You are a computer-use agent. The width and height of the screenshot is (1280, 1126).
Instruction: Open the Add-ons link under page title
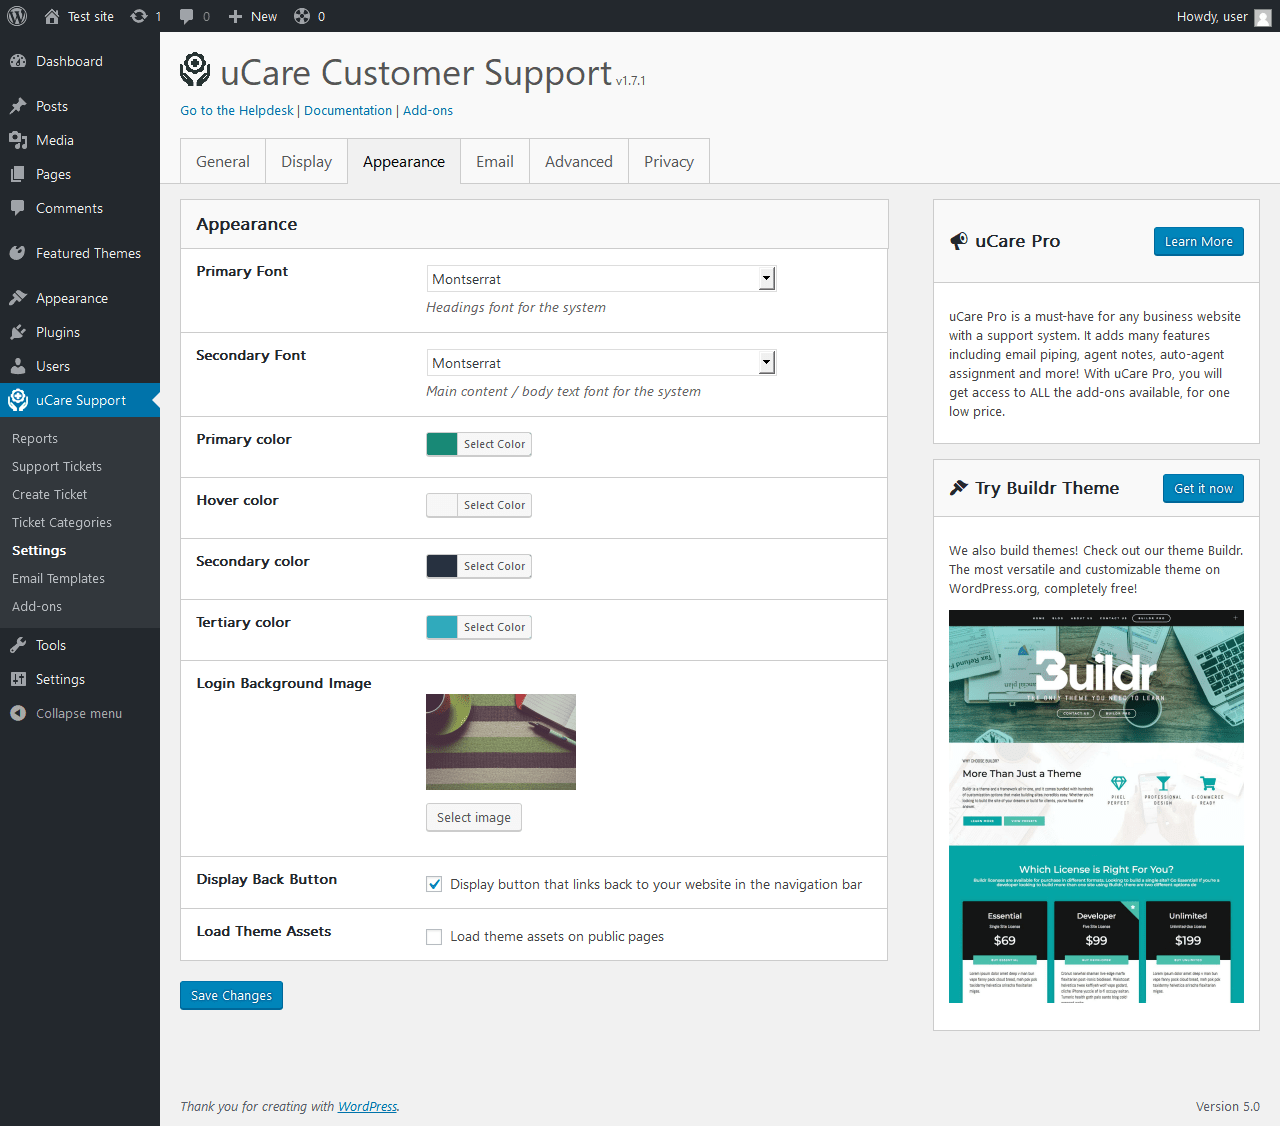[x=428, y=111]
